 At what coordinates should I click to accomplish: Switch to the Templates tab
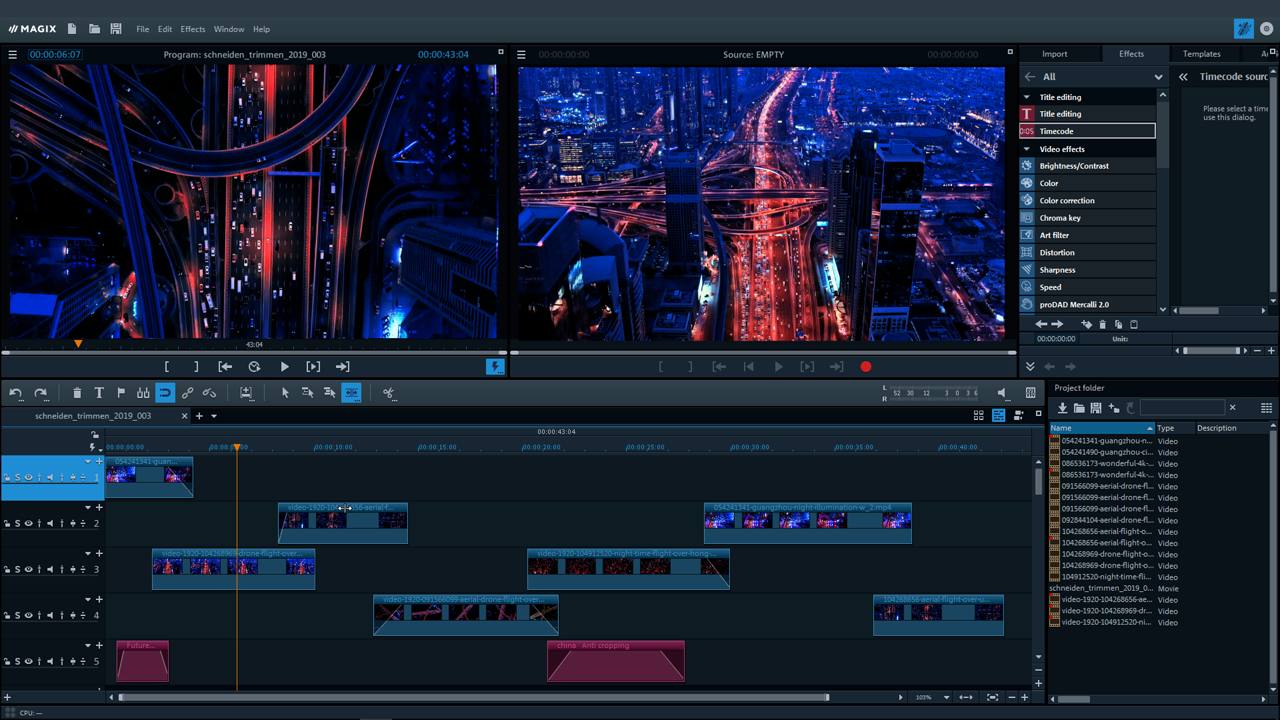pos(1201,54)
